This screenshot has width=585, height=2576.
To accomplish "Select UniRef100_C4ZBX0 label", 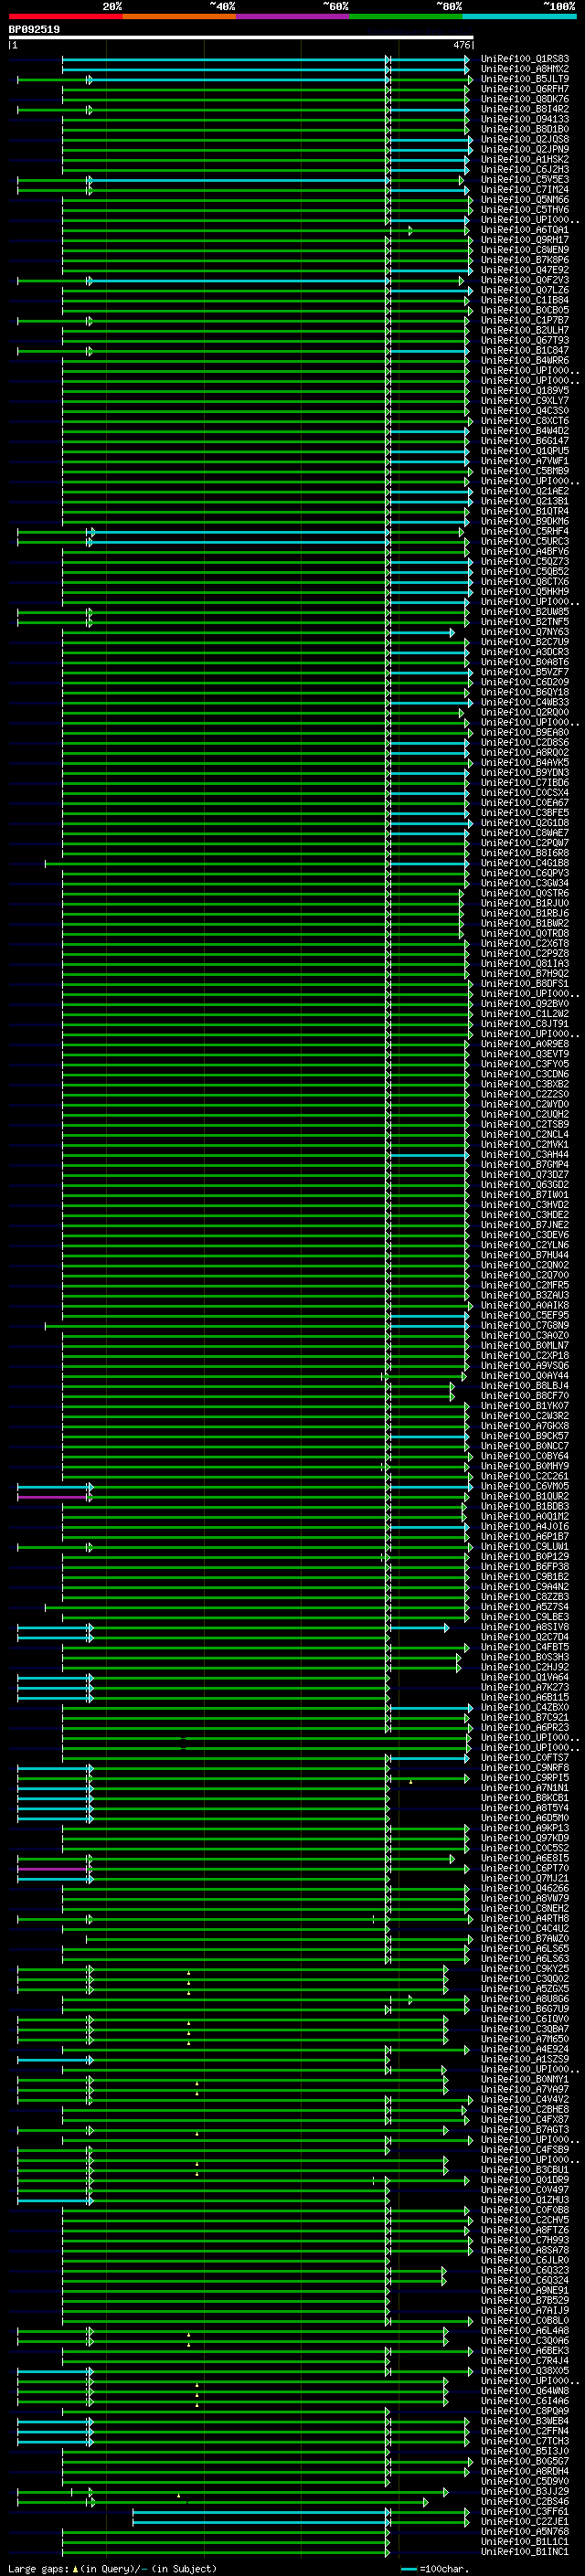I will coord(525,1708).
